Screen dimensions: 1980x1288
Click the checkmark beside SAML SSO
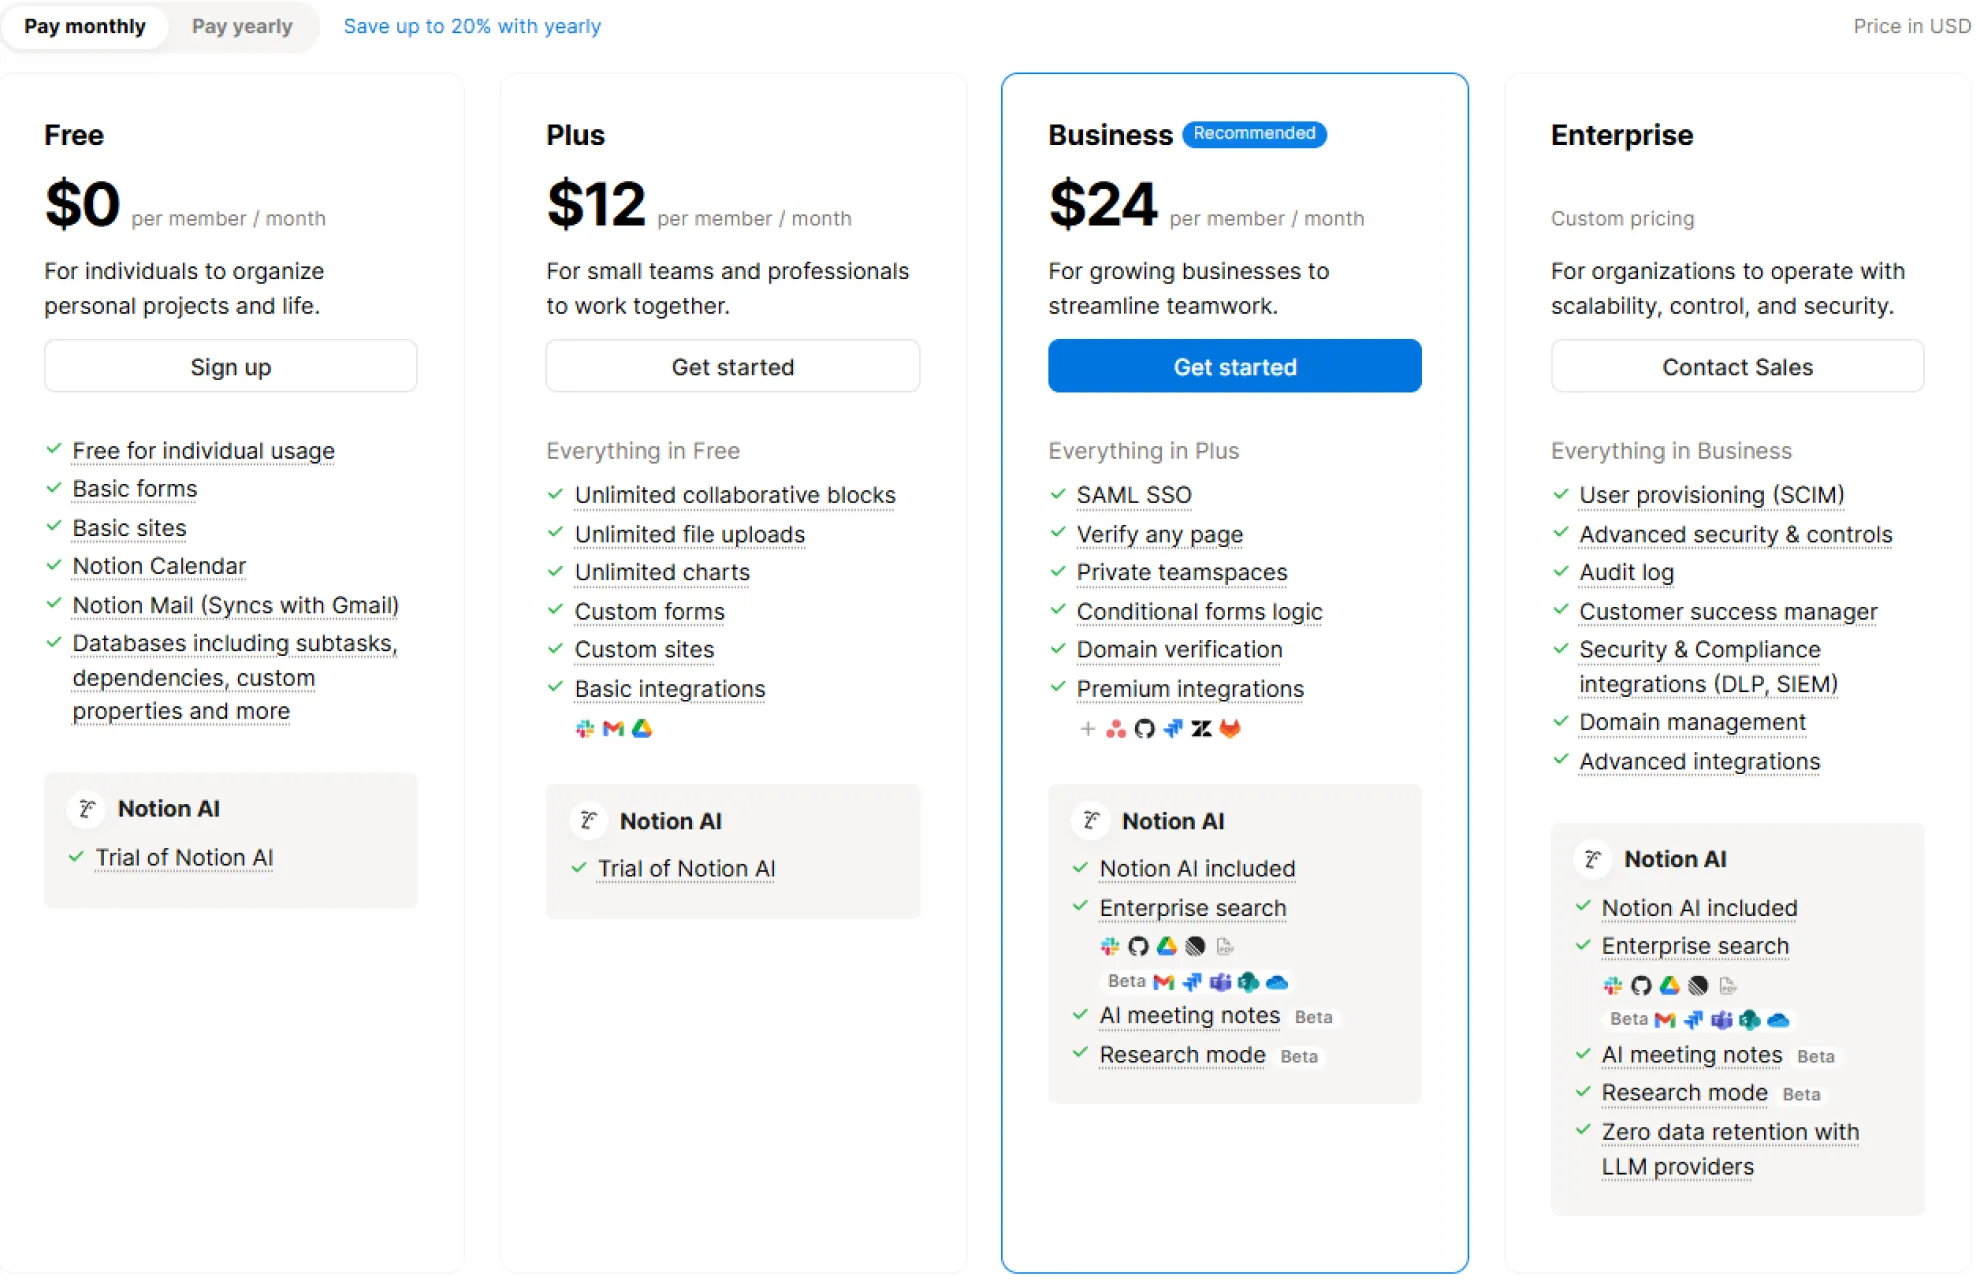pyautogui.click(x=1058, y=493)
